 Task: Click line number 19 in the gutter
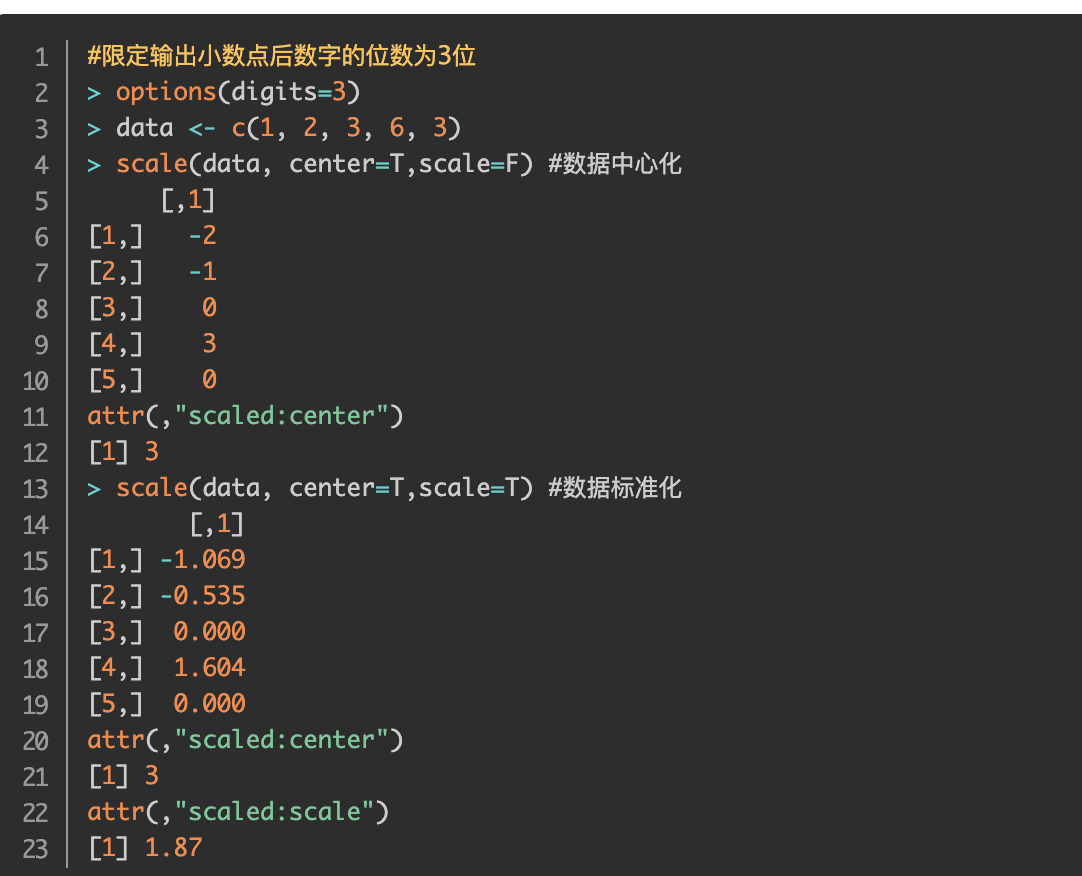35,705
